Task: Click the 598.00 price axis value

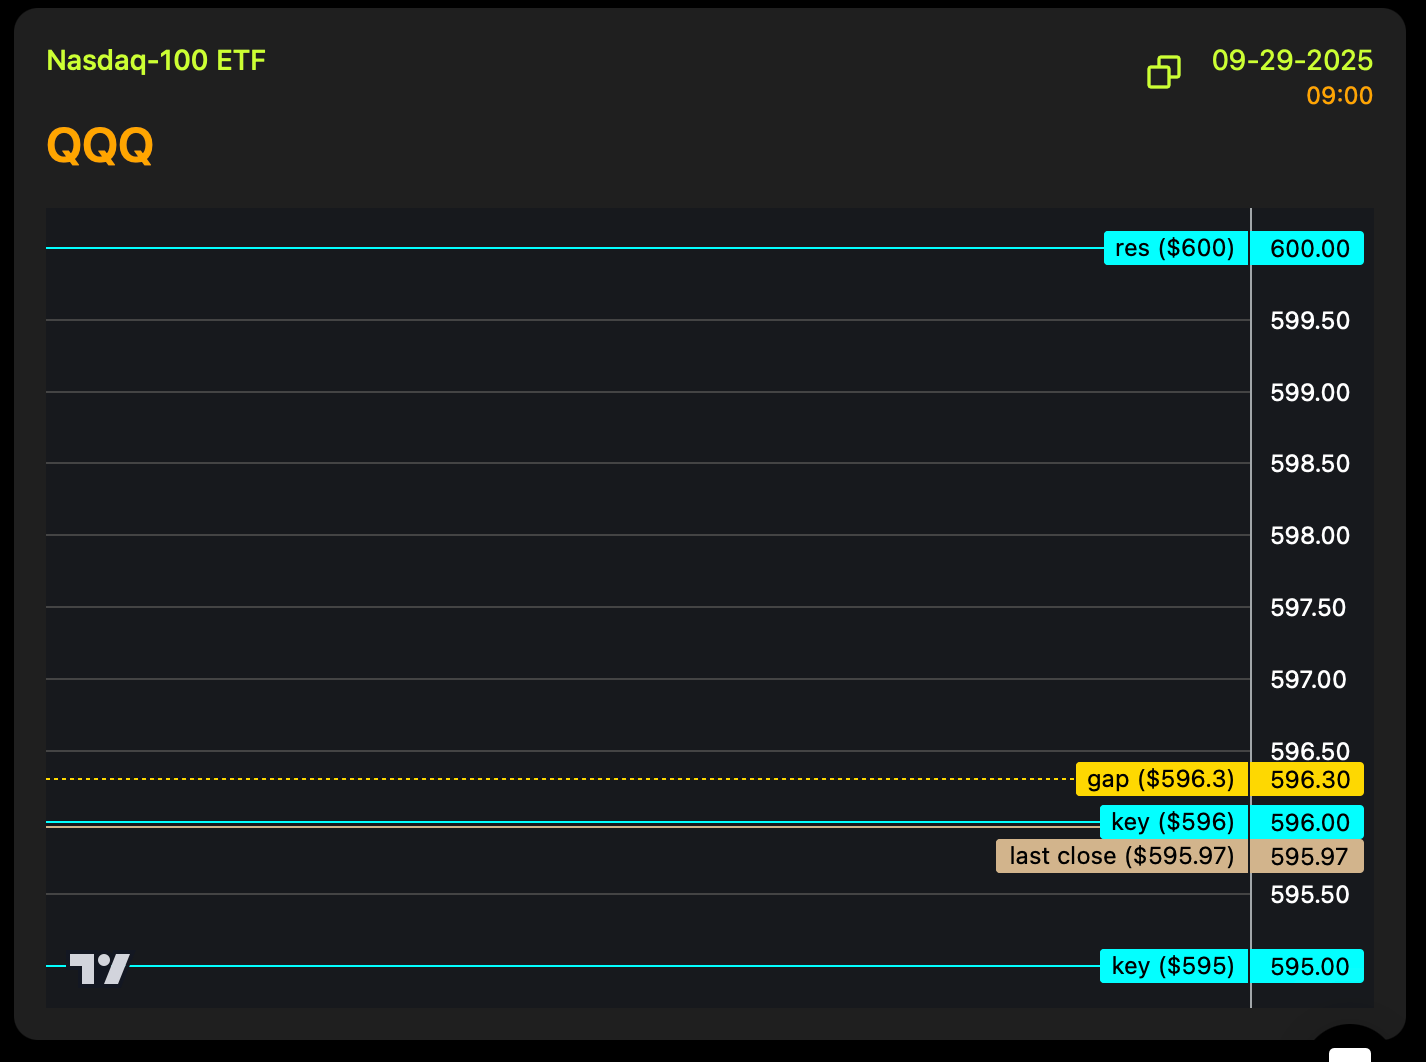Action: click(x=1309, y=536)
